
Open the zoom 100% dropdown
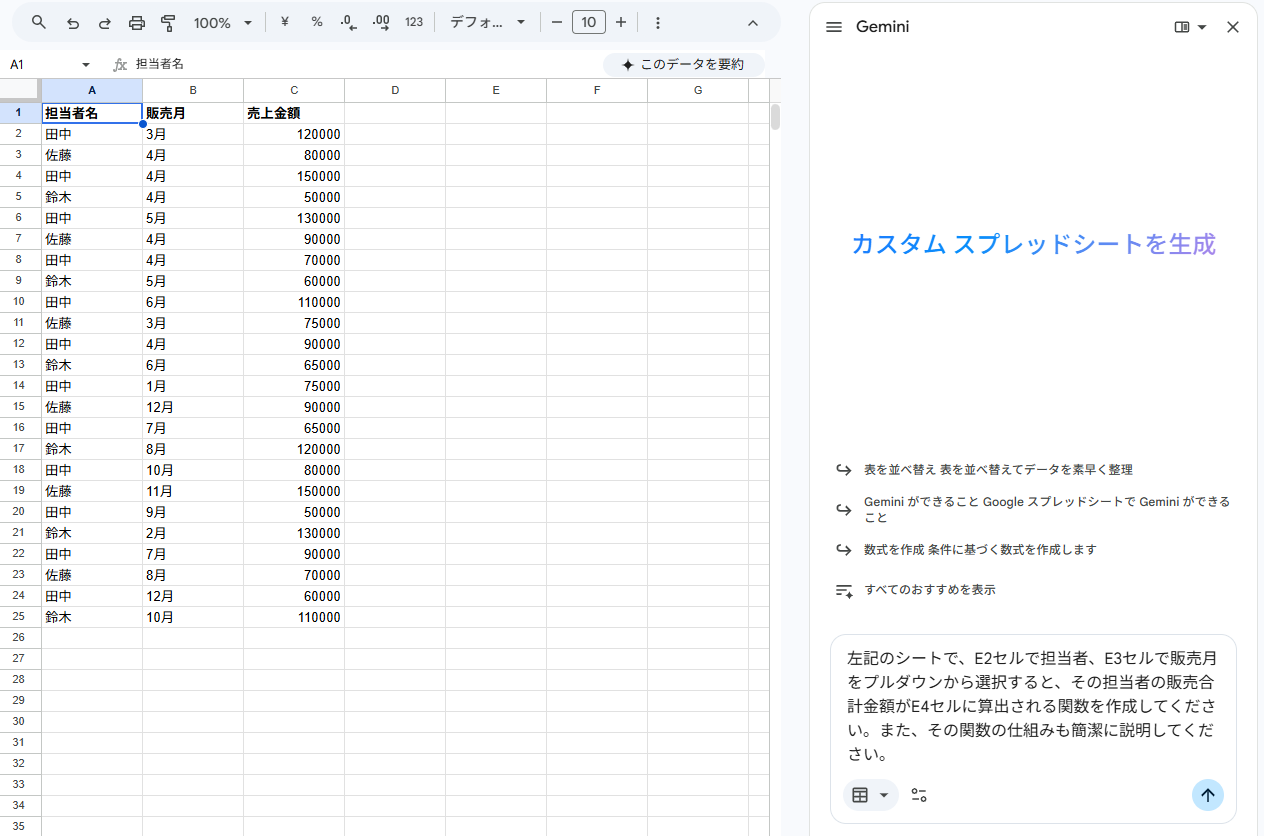pyautogui.click(x=222, y=22)
